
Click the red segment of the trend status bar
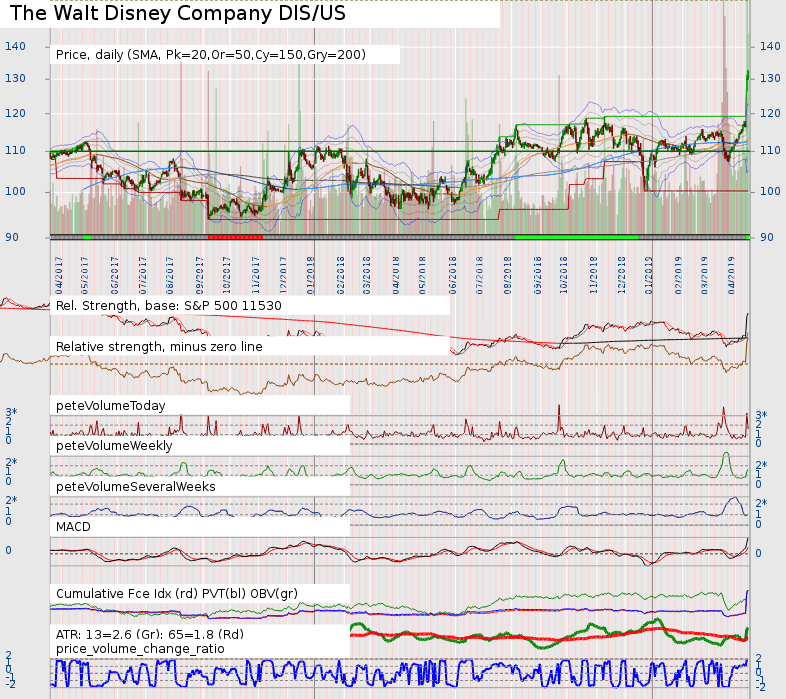point(235,237)
